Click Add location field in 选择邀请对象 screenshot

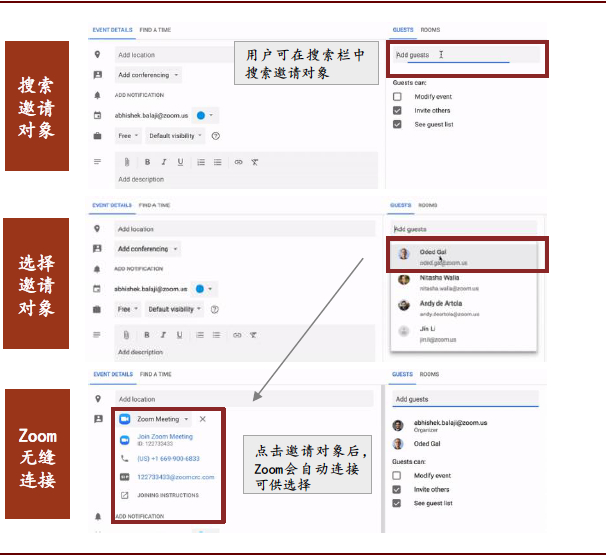click(245, 229)
